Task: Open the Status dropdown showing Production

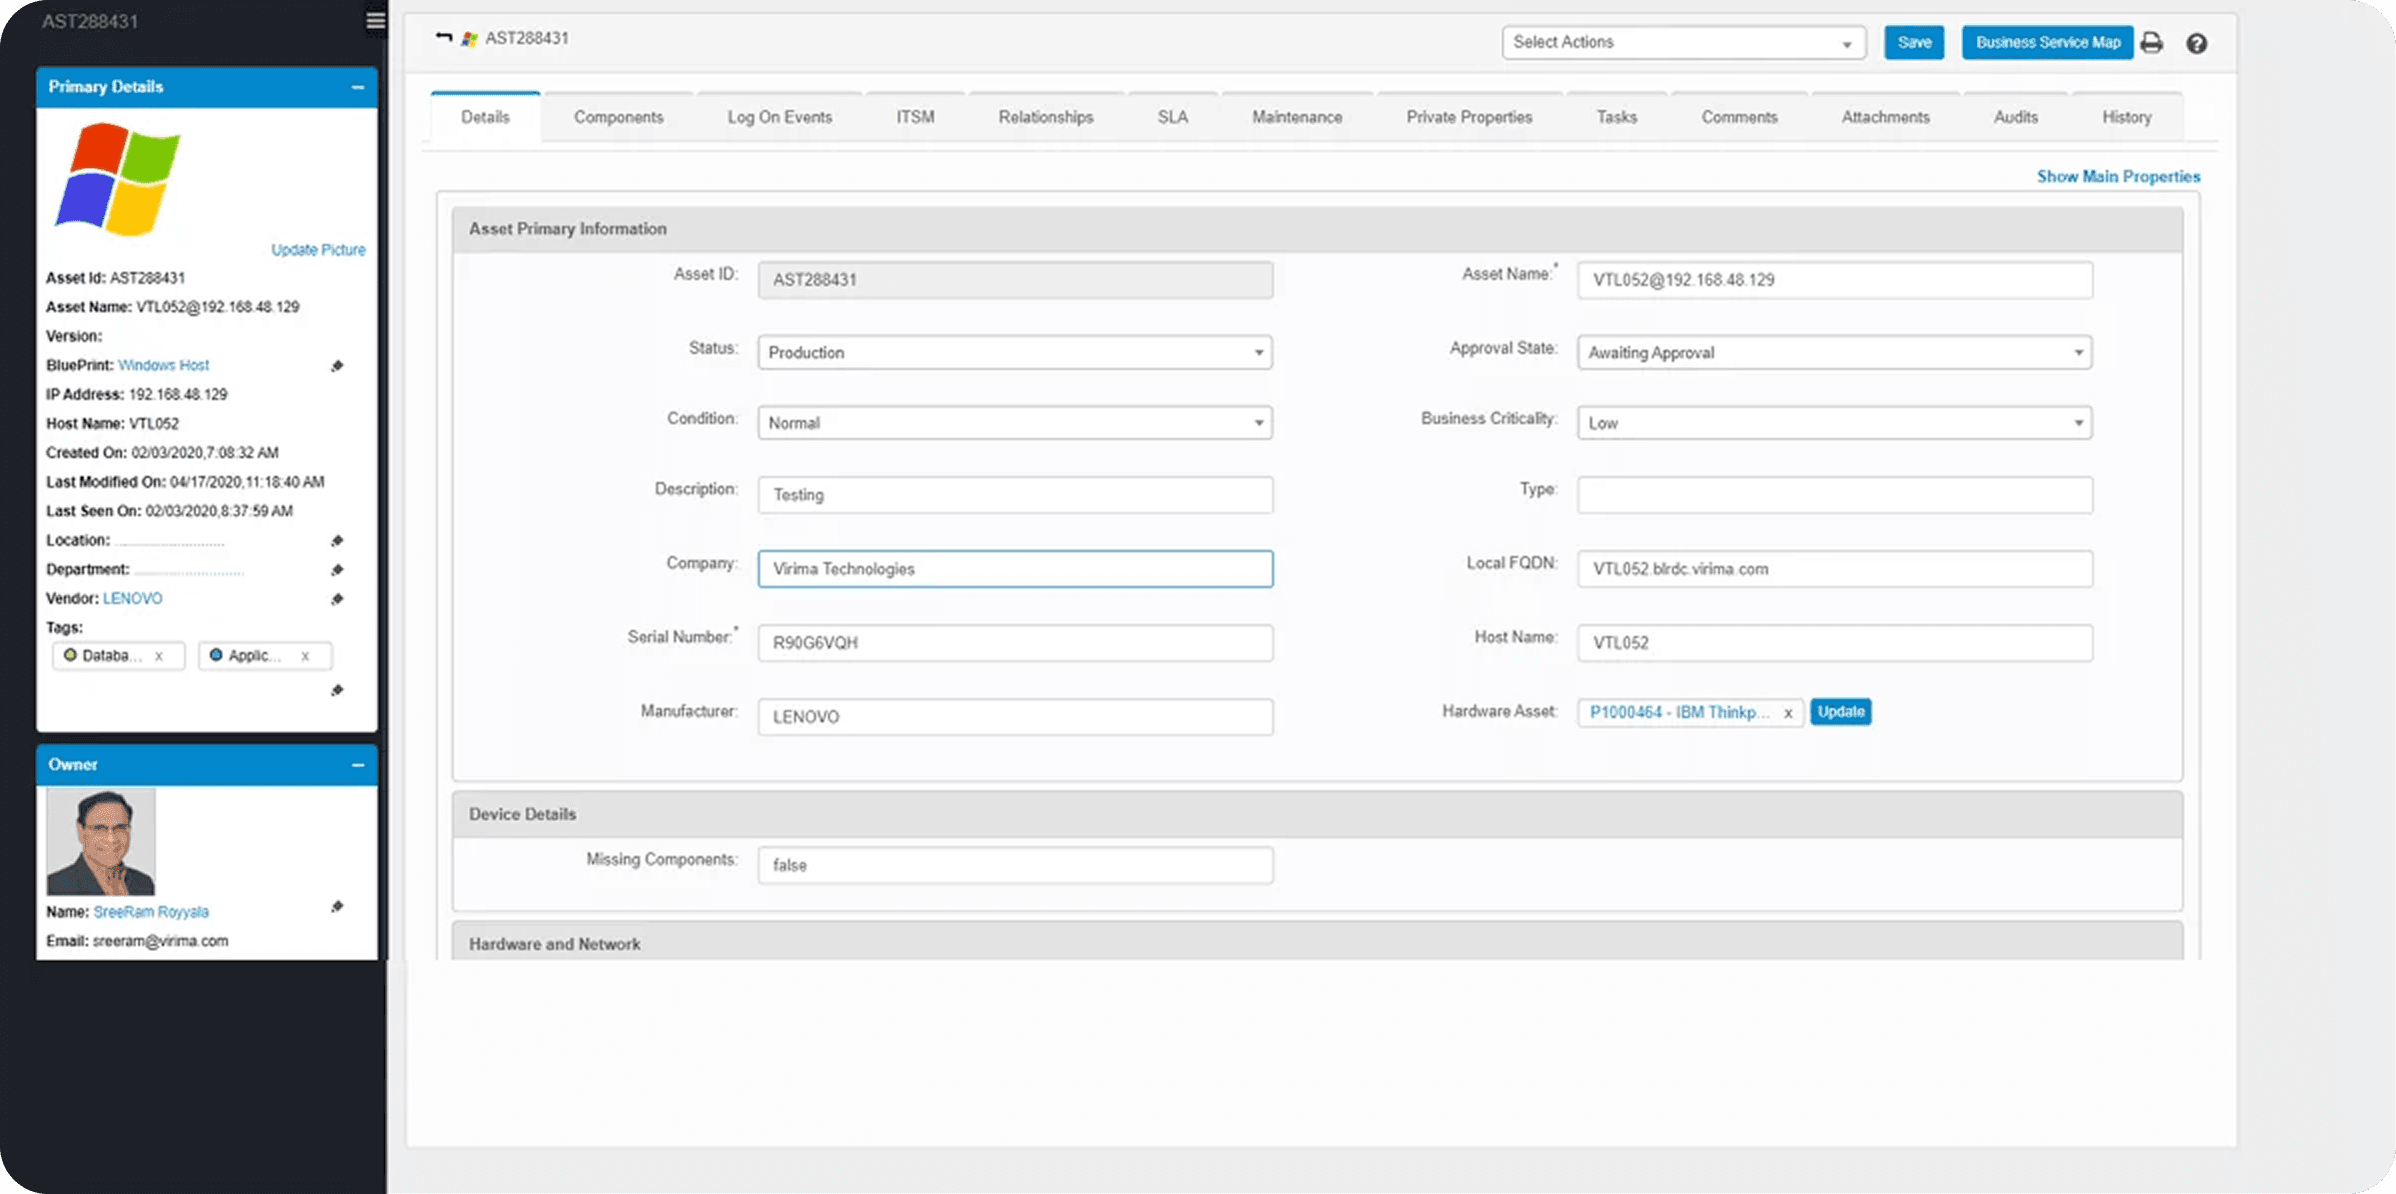Action: pos(1015,352)
